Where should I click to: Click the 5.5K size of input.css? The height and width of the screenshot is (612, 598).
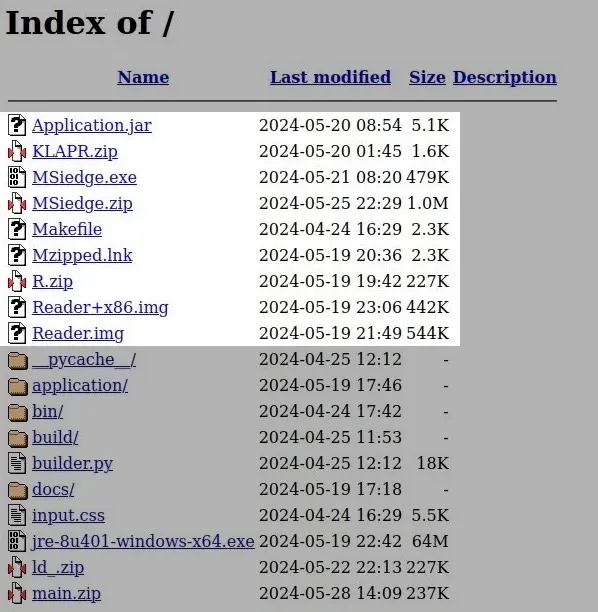click(430, 516)
